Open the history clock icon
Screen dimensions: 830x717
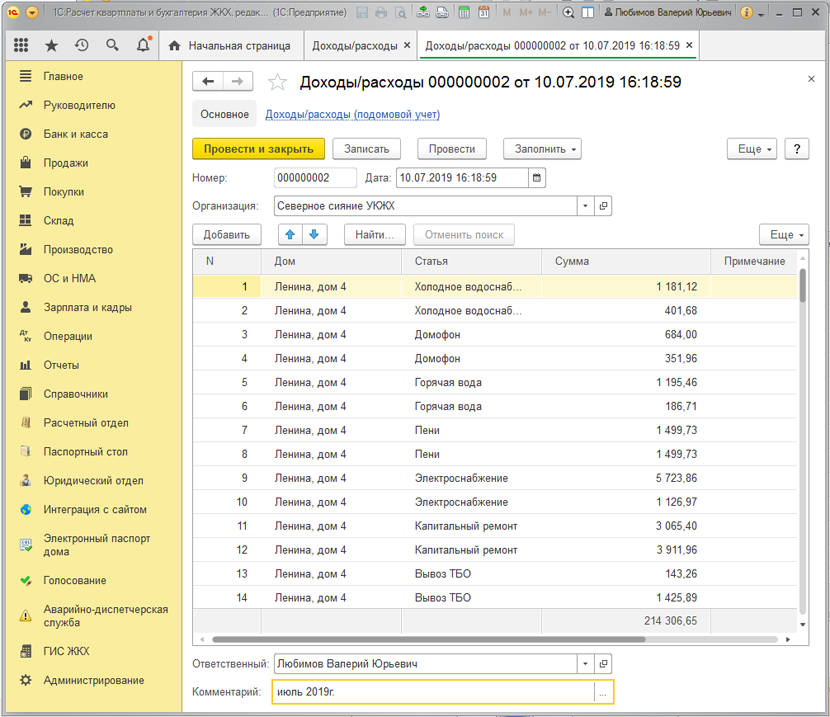coord(81,46)
